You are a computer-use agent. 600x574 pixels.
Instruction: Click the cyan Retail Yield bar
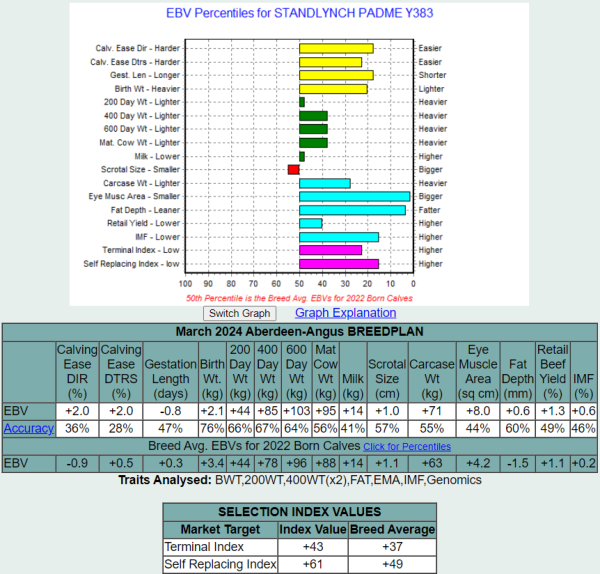(x=310, y=223)
